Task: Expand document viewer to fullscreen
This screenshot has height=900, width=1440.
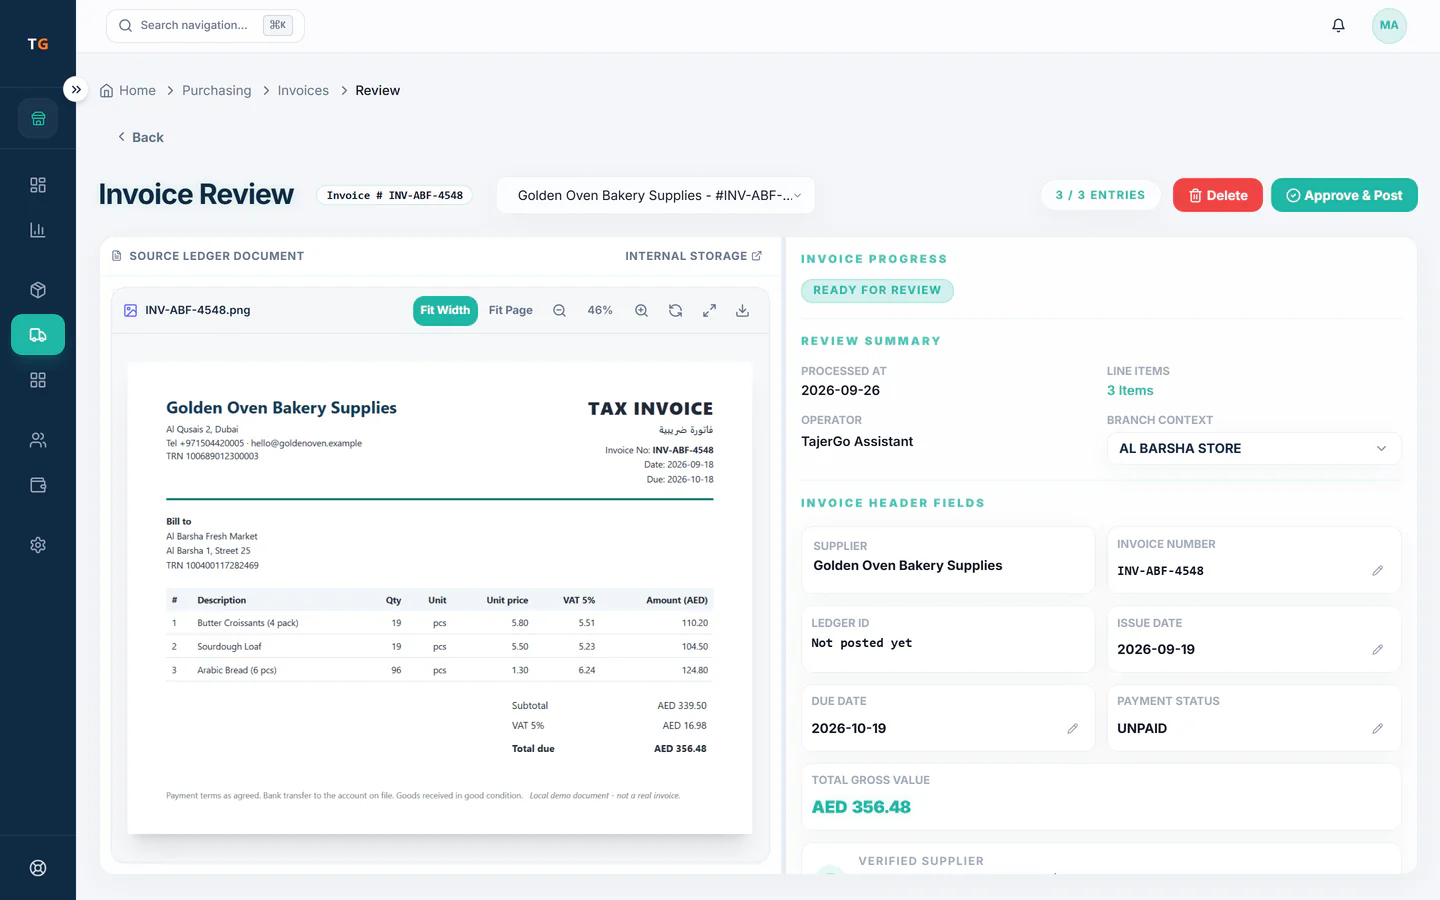Action: 709,311
